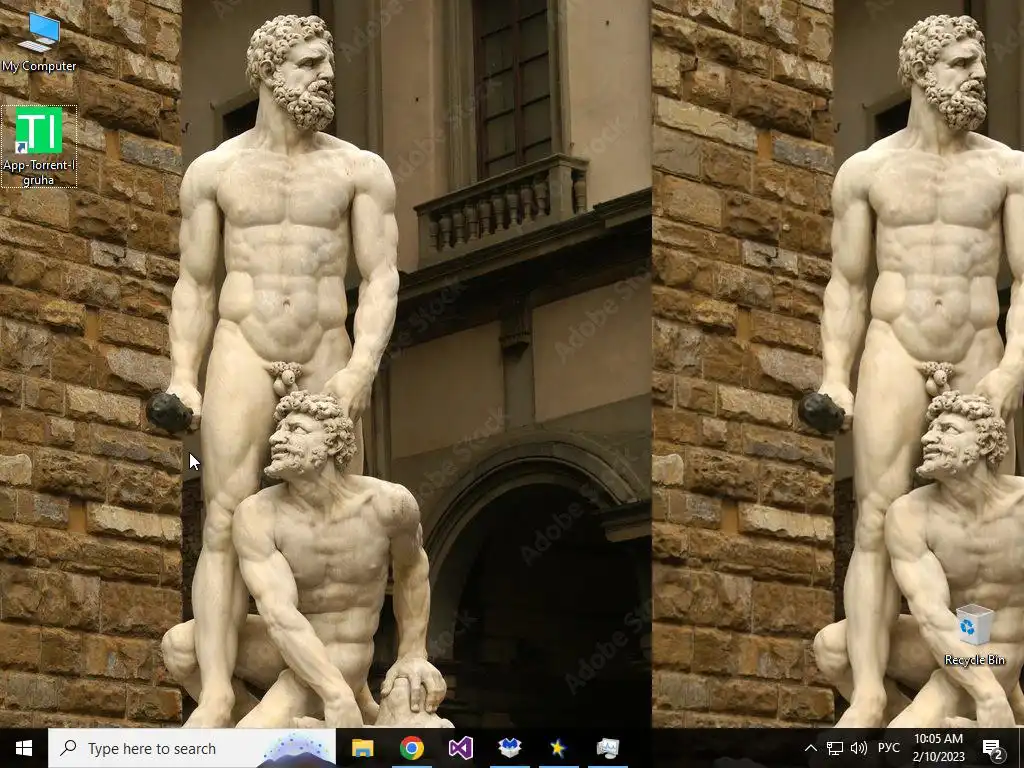
Task: Open the yellow star app in taskbar
Action: (x=558, y=748)
